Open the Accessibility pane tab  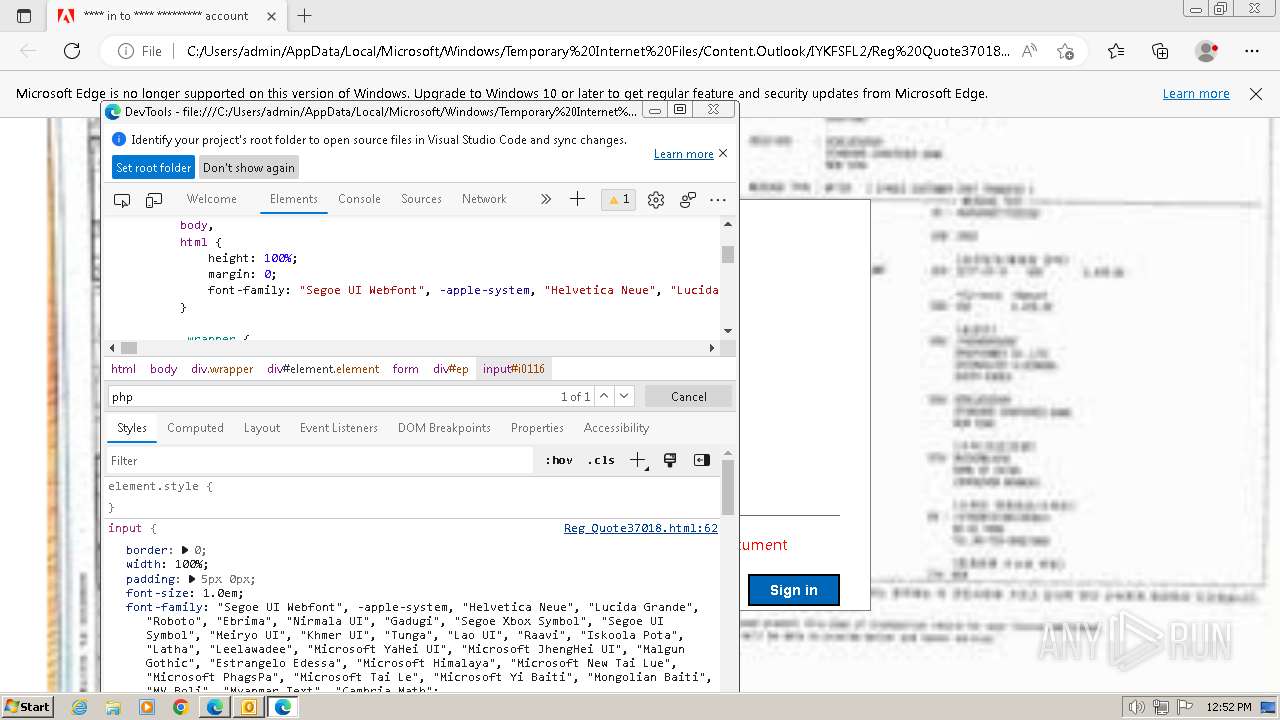616,428
